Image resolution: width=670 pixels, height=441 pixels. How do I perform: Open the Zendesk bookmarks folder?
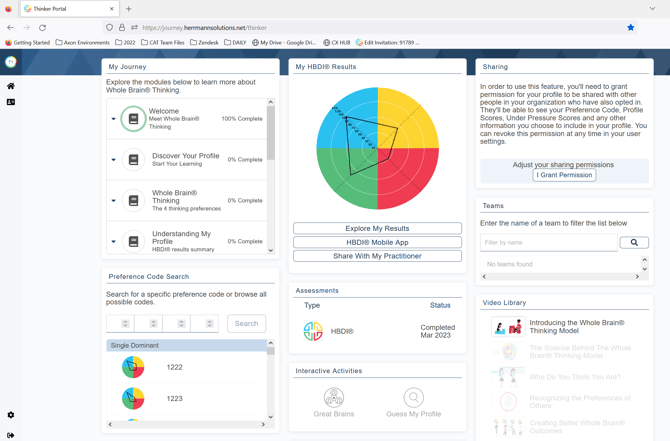(204, 43)
